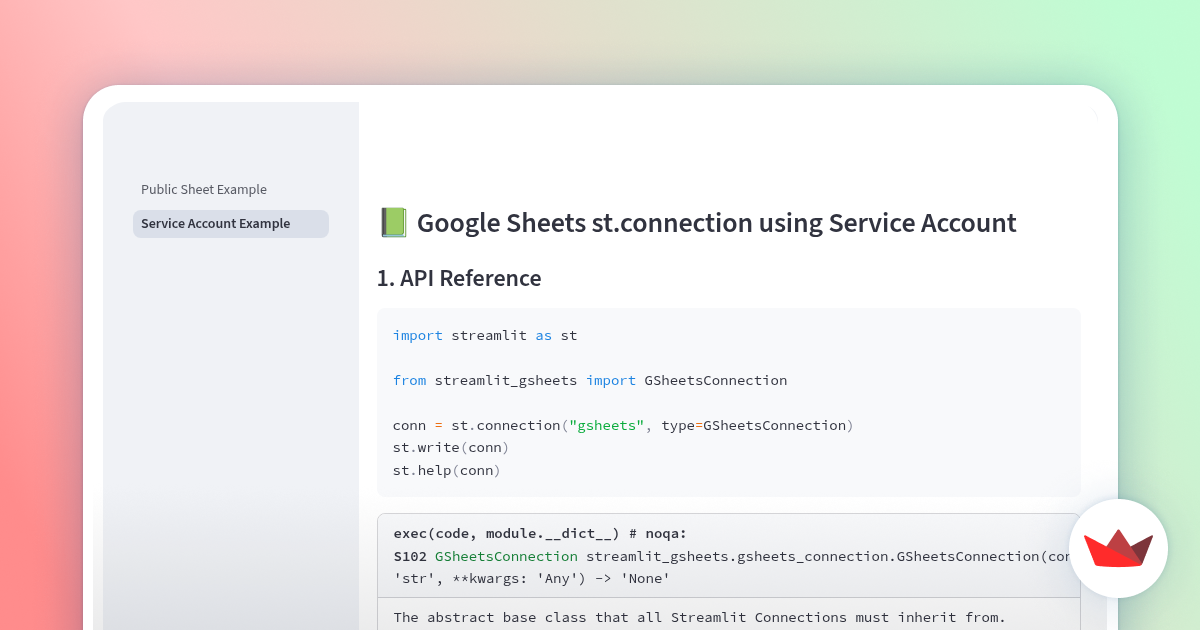
Task: Click the green book emoji beside the title
Action: coord(393,222)
